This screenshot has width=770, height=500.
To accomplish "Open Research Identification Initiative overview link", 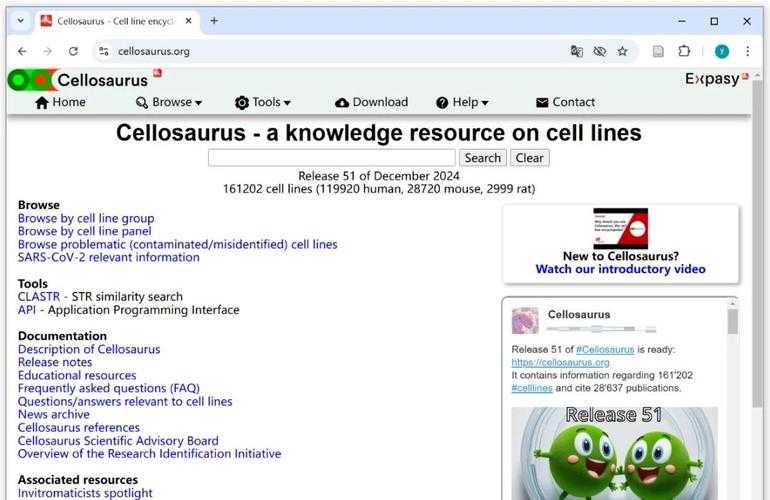I will pos(149,453).
